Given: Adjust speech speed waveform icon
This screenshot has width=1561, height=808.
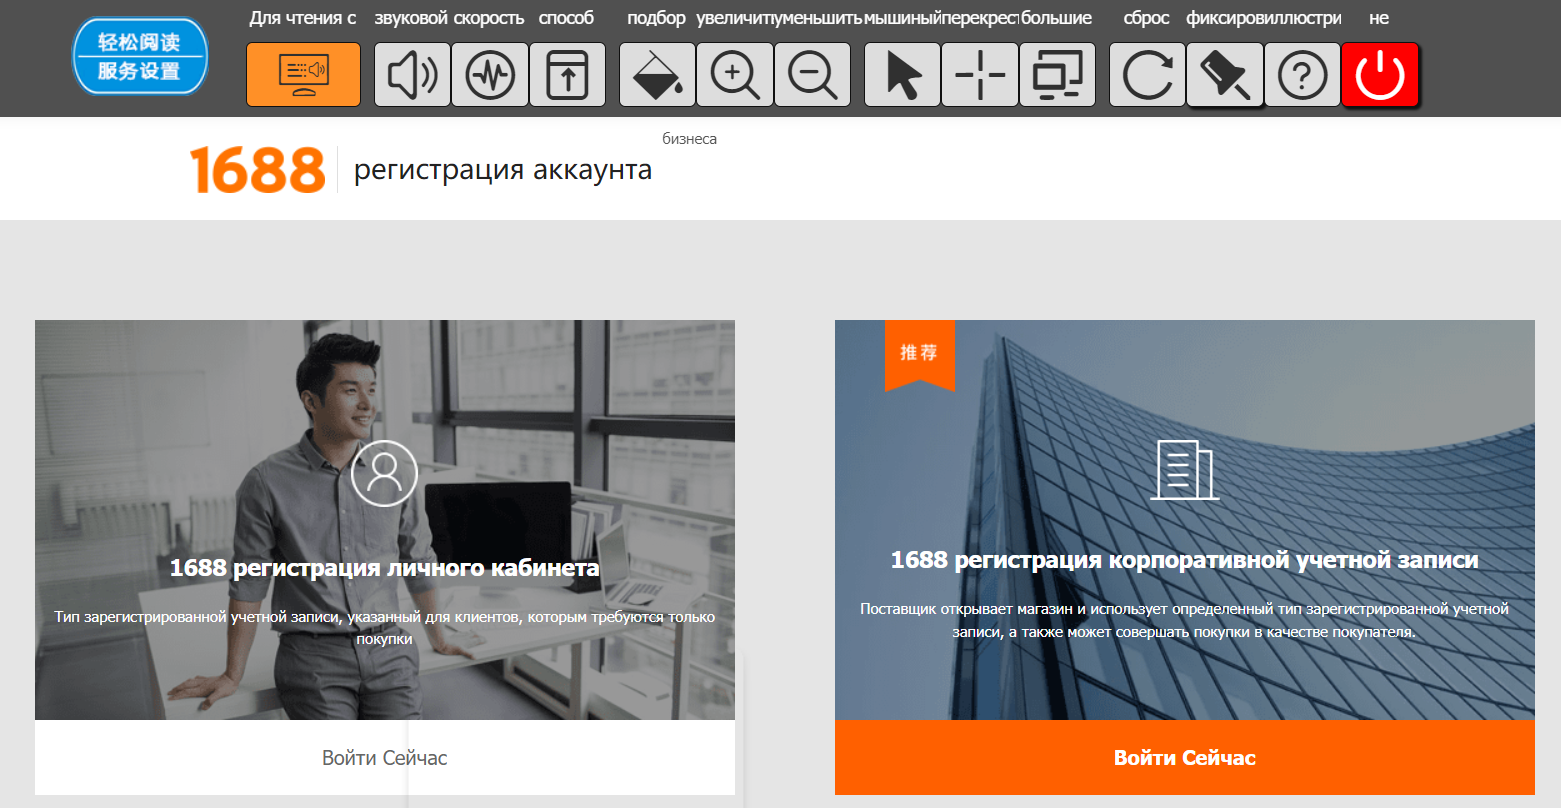Looking at the screenshot, I should [x=490, y=74].
